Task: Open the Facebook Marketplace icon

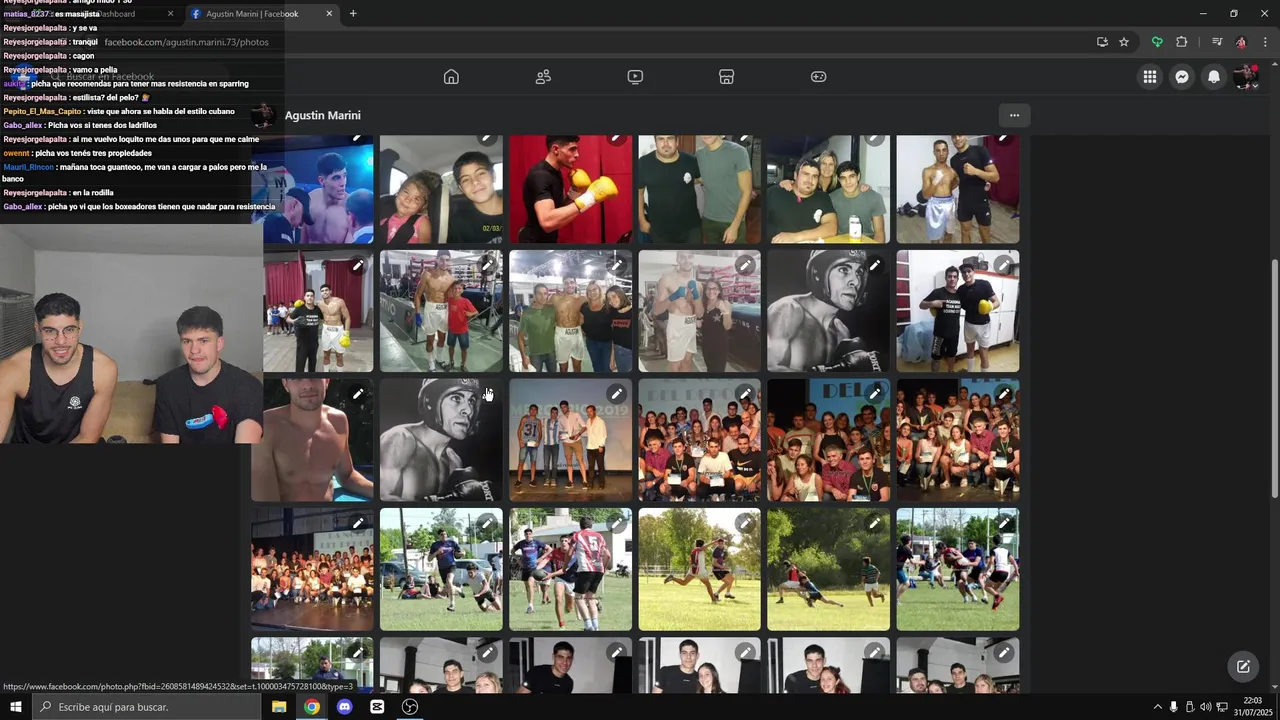Action: click(727, 77)
